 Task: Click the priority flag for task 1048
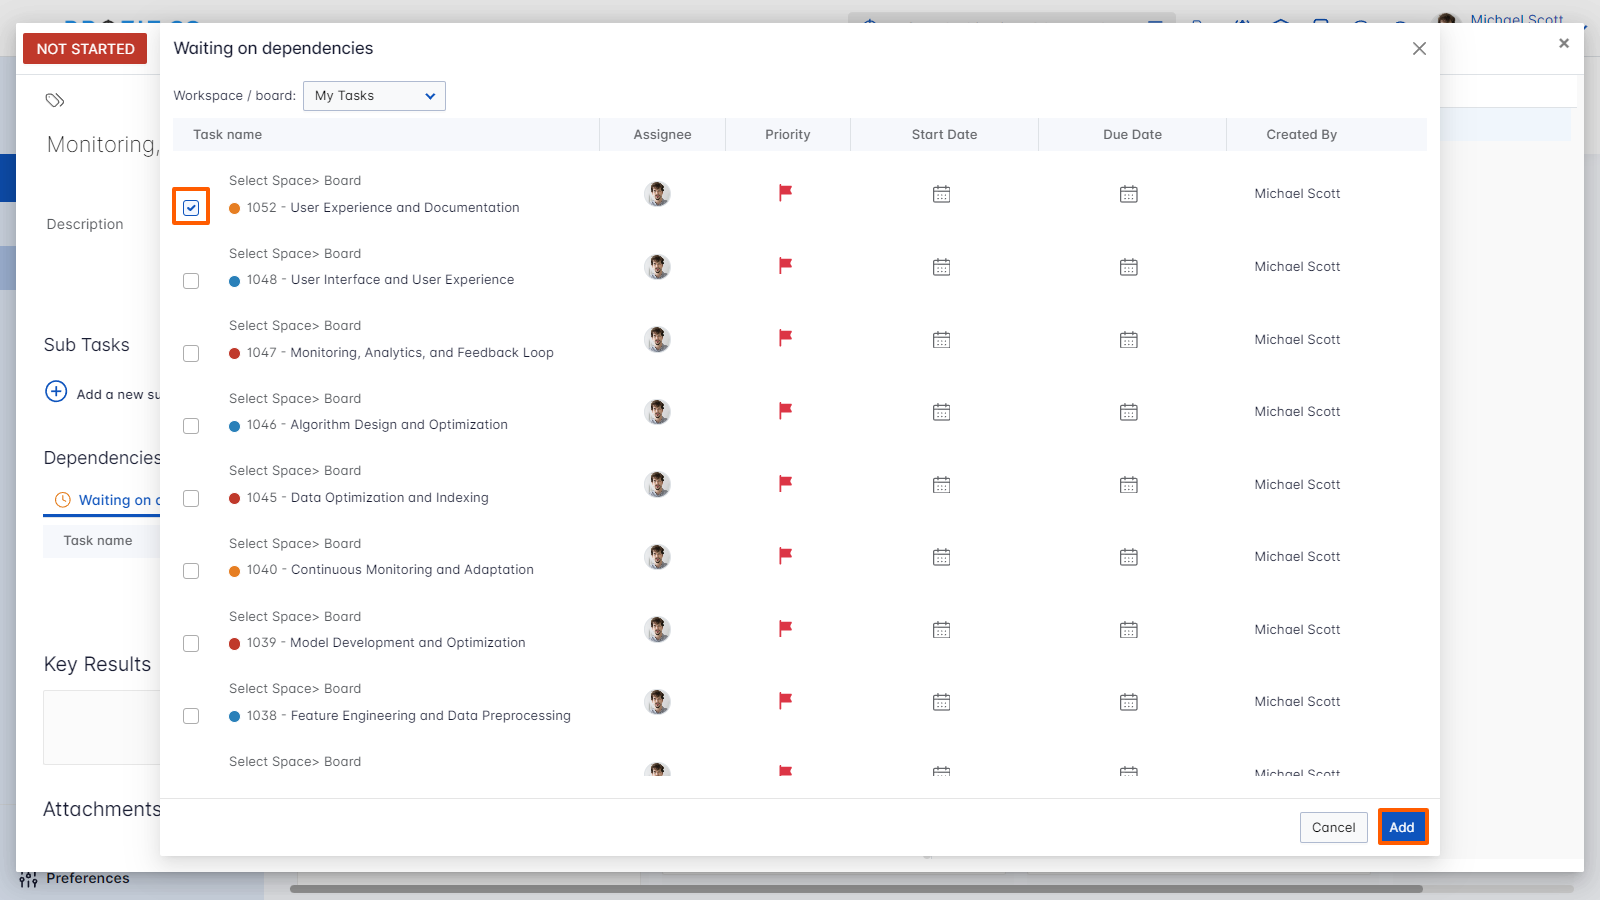tap(786, 266)
